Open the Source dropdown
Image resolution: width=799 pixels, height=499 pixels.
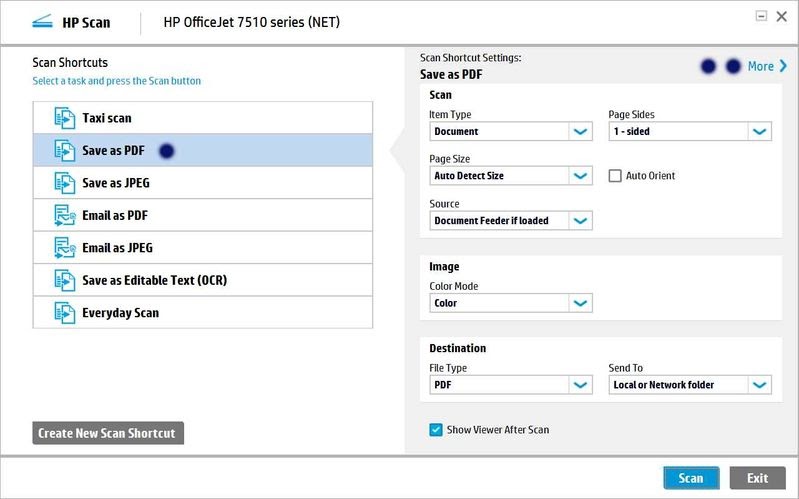pos(511,221)
